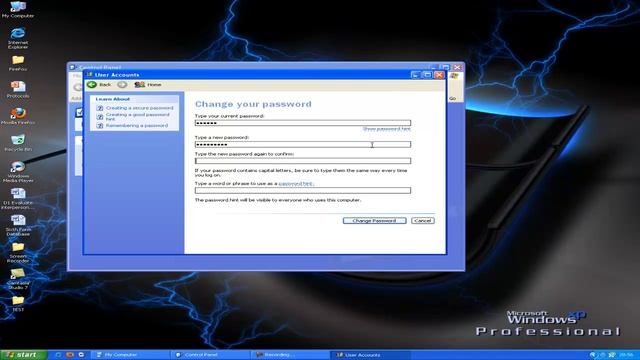
Task: Switch to My Computer taskbar button
Action: pyautogui.click(x=131, y=355)
